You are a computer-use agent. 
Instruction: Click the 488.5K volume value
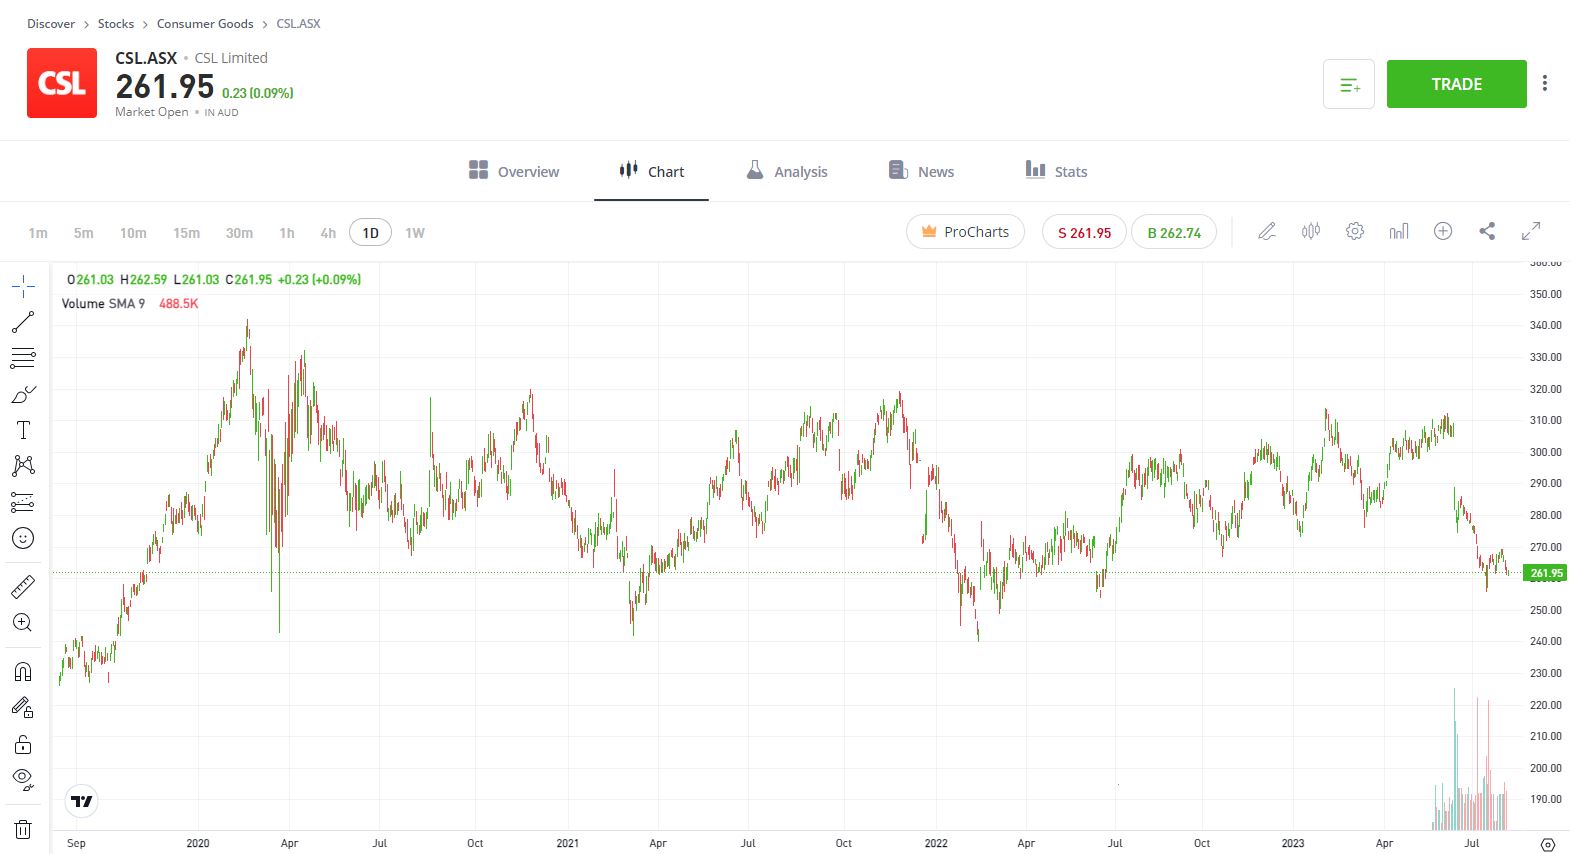[179, 304]
